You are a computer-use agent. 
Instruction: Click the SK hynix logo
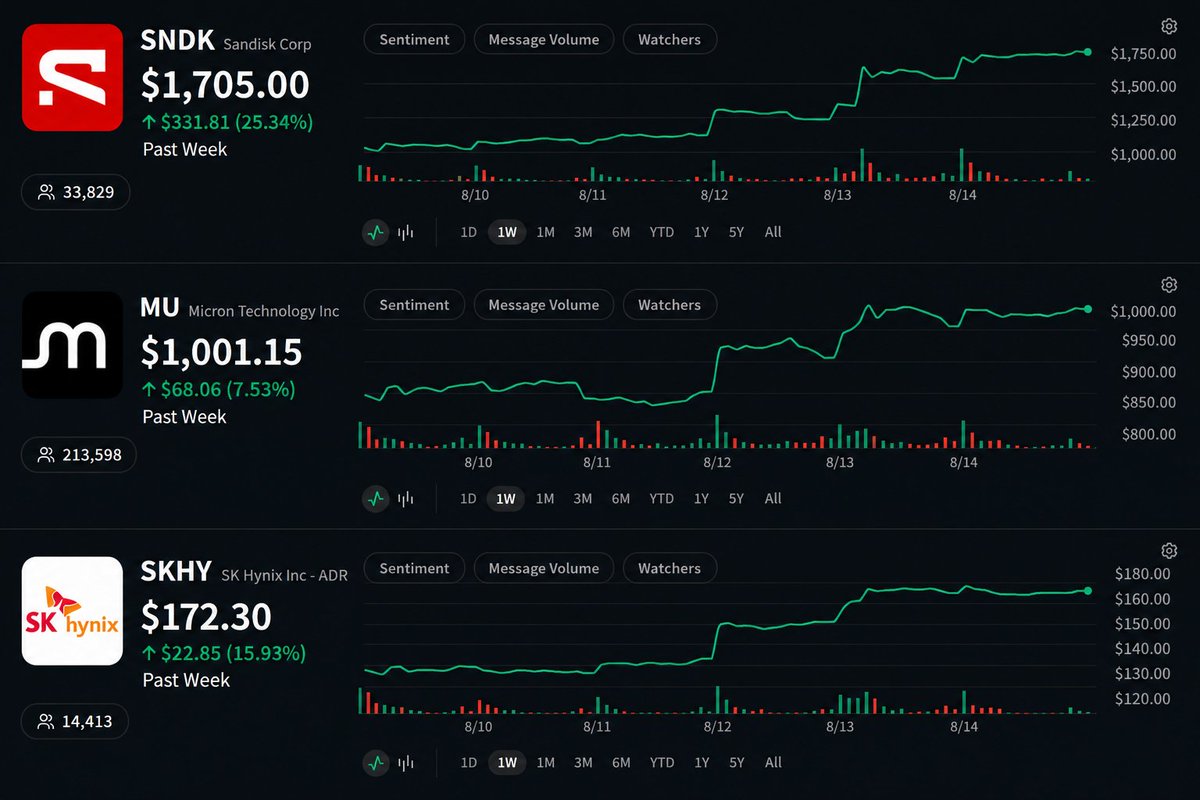72,612
